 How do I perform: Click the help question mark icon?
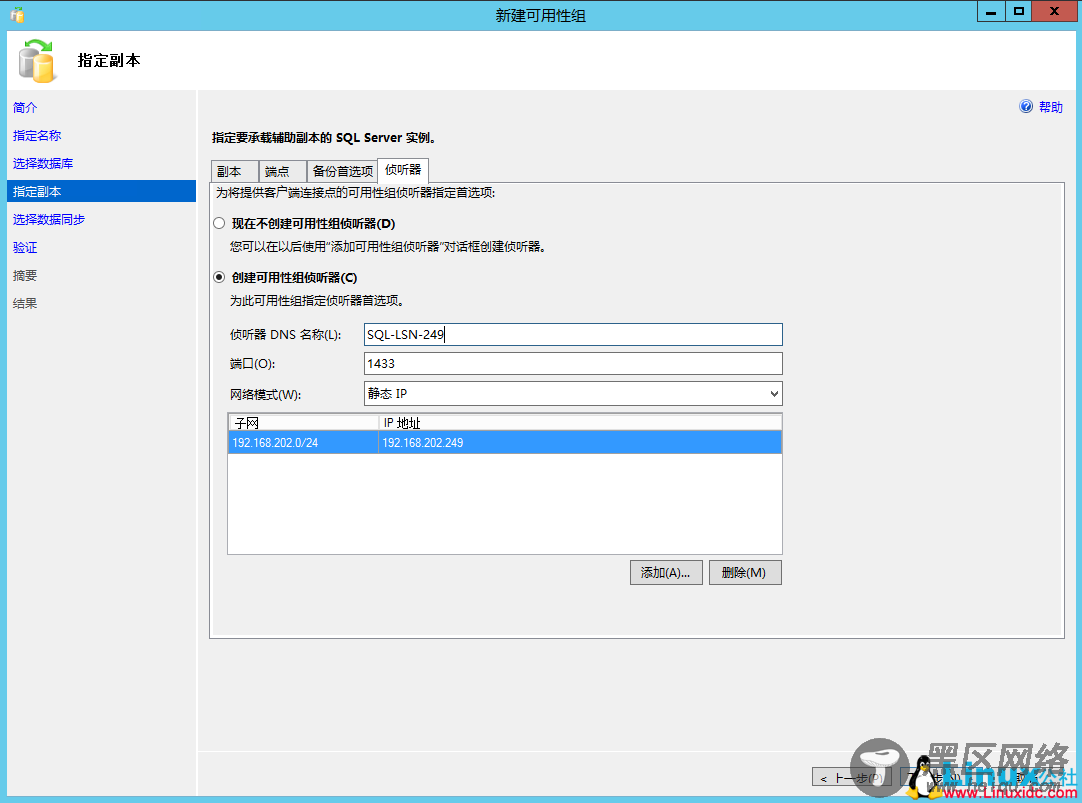point(1026,106)
